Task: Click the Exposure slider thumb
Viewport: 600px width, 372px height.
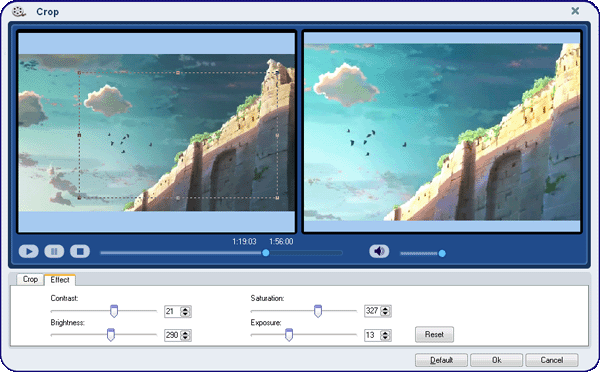Action: point(289,334)
